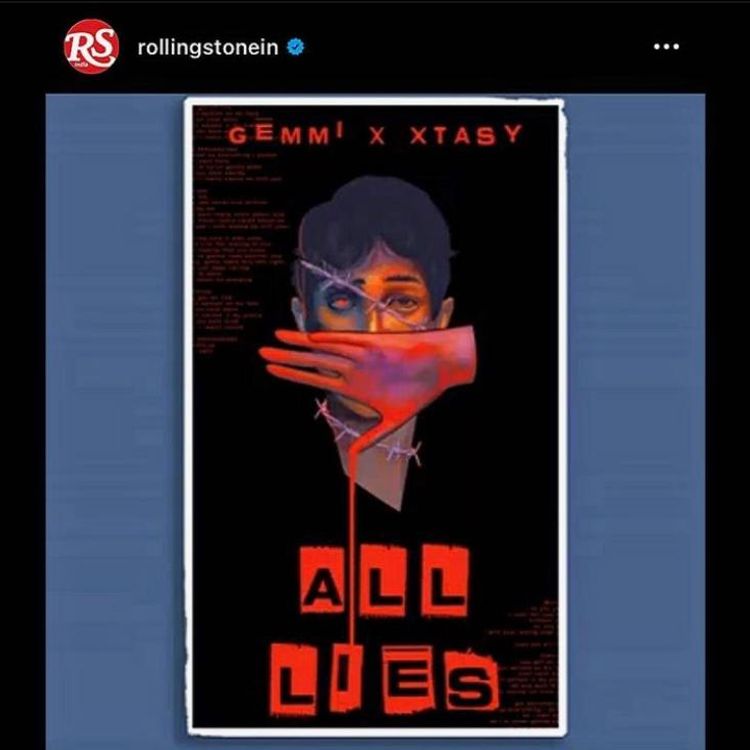Image resolution: width=750 pixels, height=750 pixels.
Task: Click the blue background right of the poster
Action: tap(636, 421)
